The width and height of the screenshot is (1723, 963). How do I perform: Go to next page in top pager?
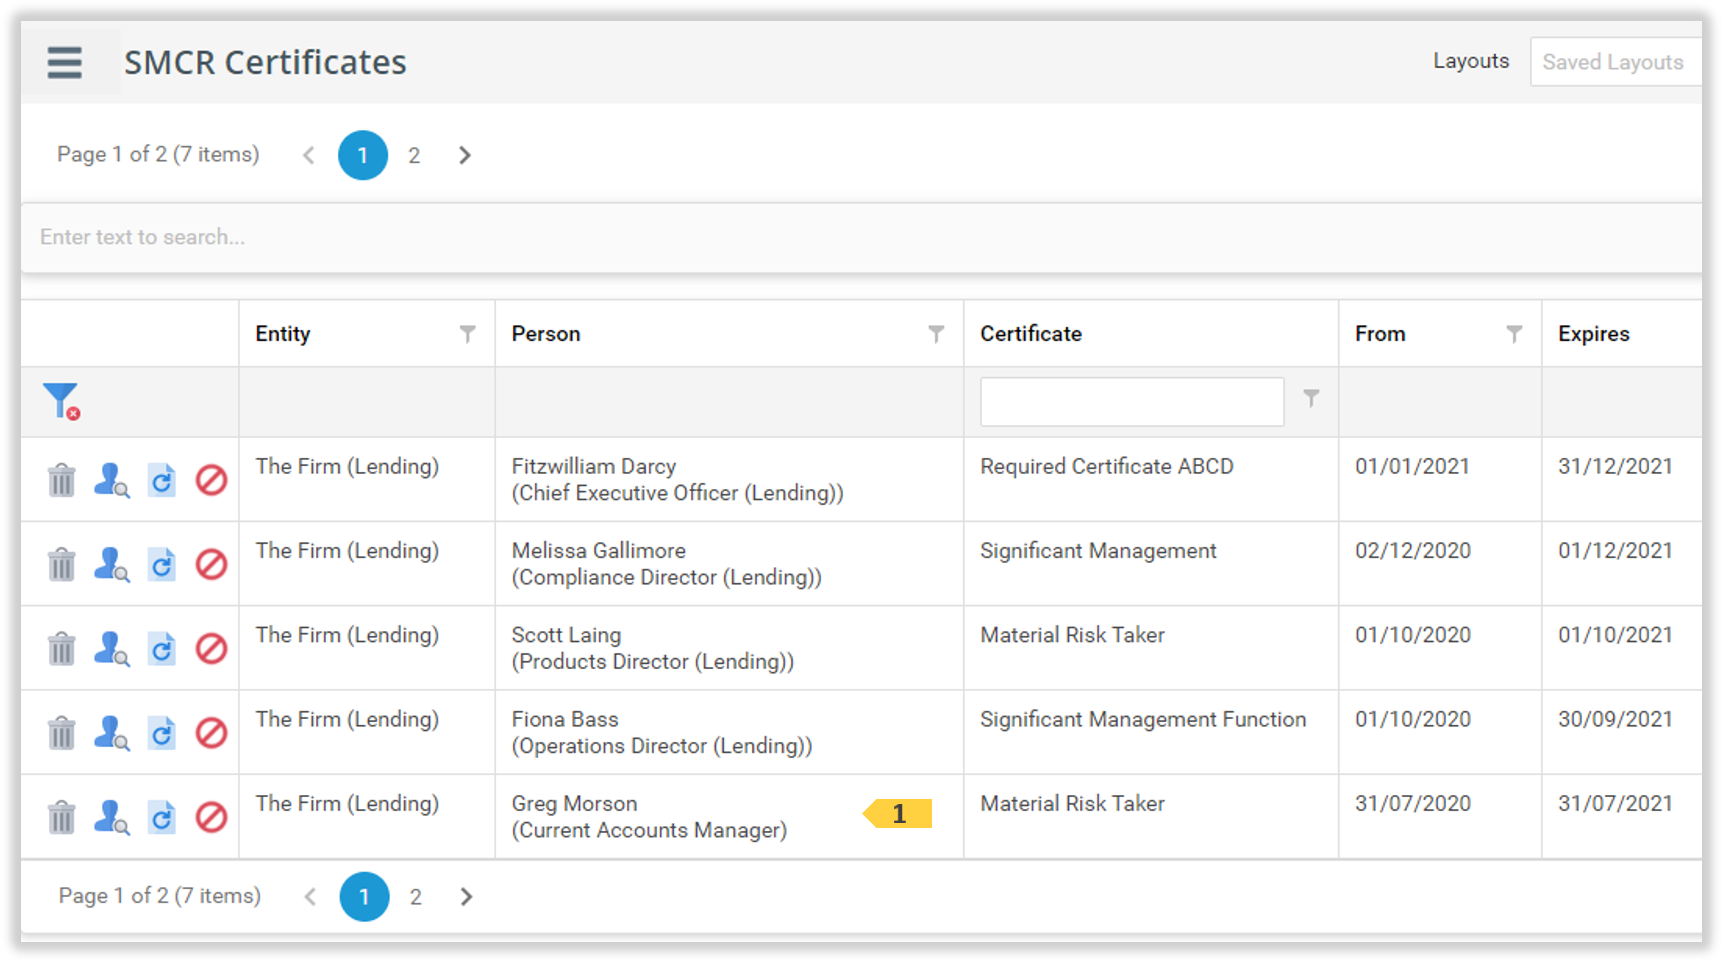[x=464, y=155]
